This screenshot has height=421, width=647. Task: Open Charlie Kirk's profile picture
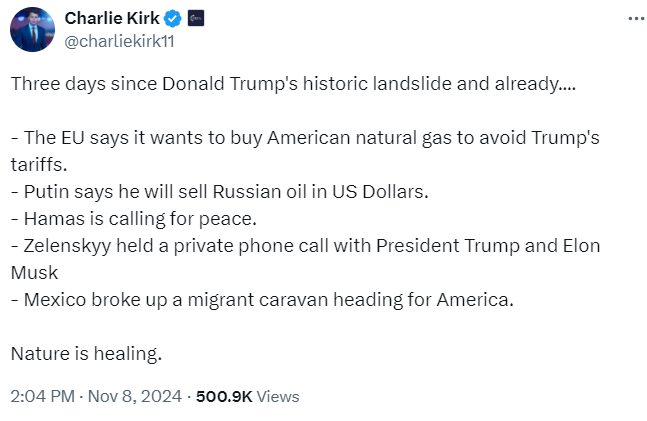[32, 29]
